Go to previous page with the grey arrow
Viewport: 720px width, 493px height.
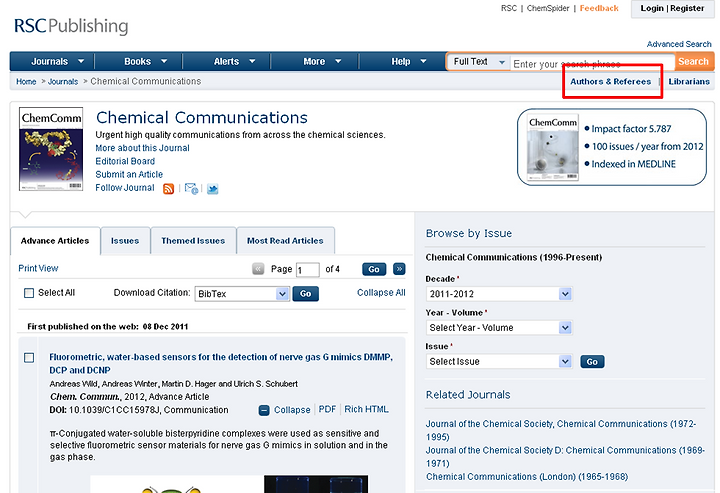258,269
